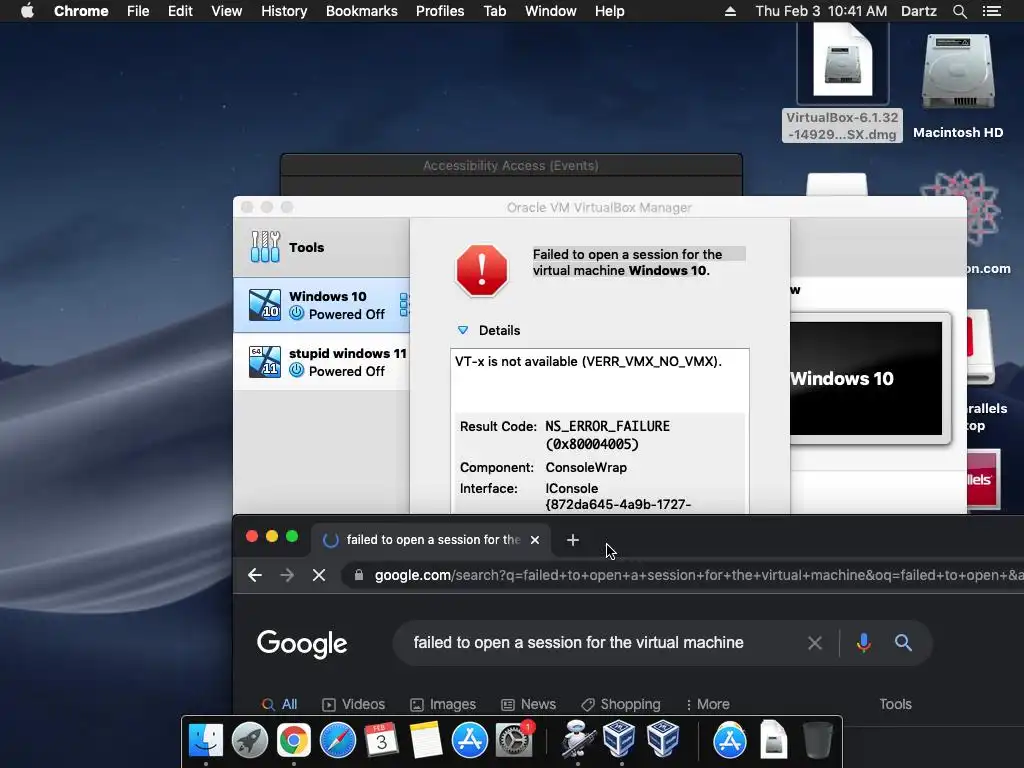The image size is (1024, 768).
Task: Switch to Shopping results
Action: pos(621,704)
